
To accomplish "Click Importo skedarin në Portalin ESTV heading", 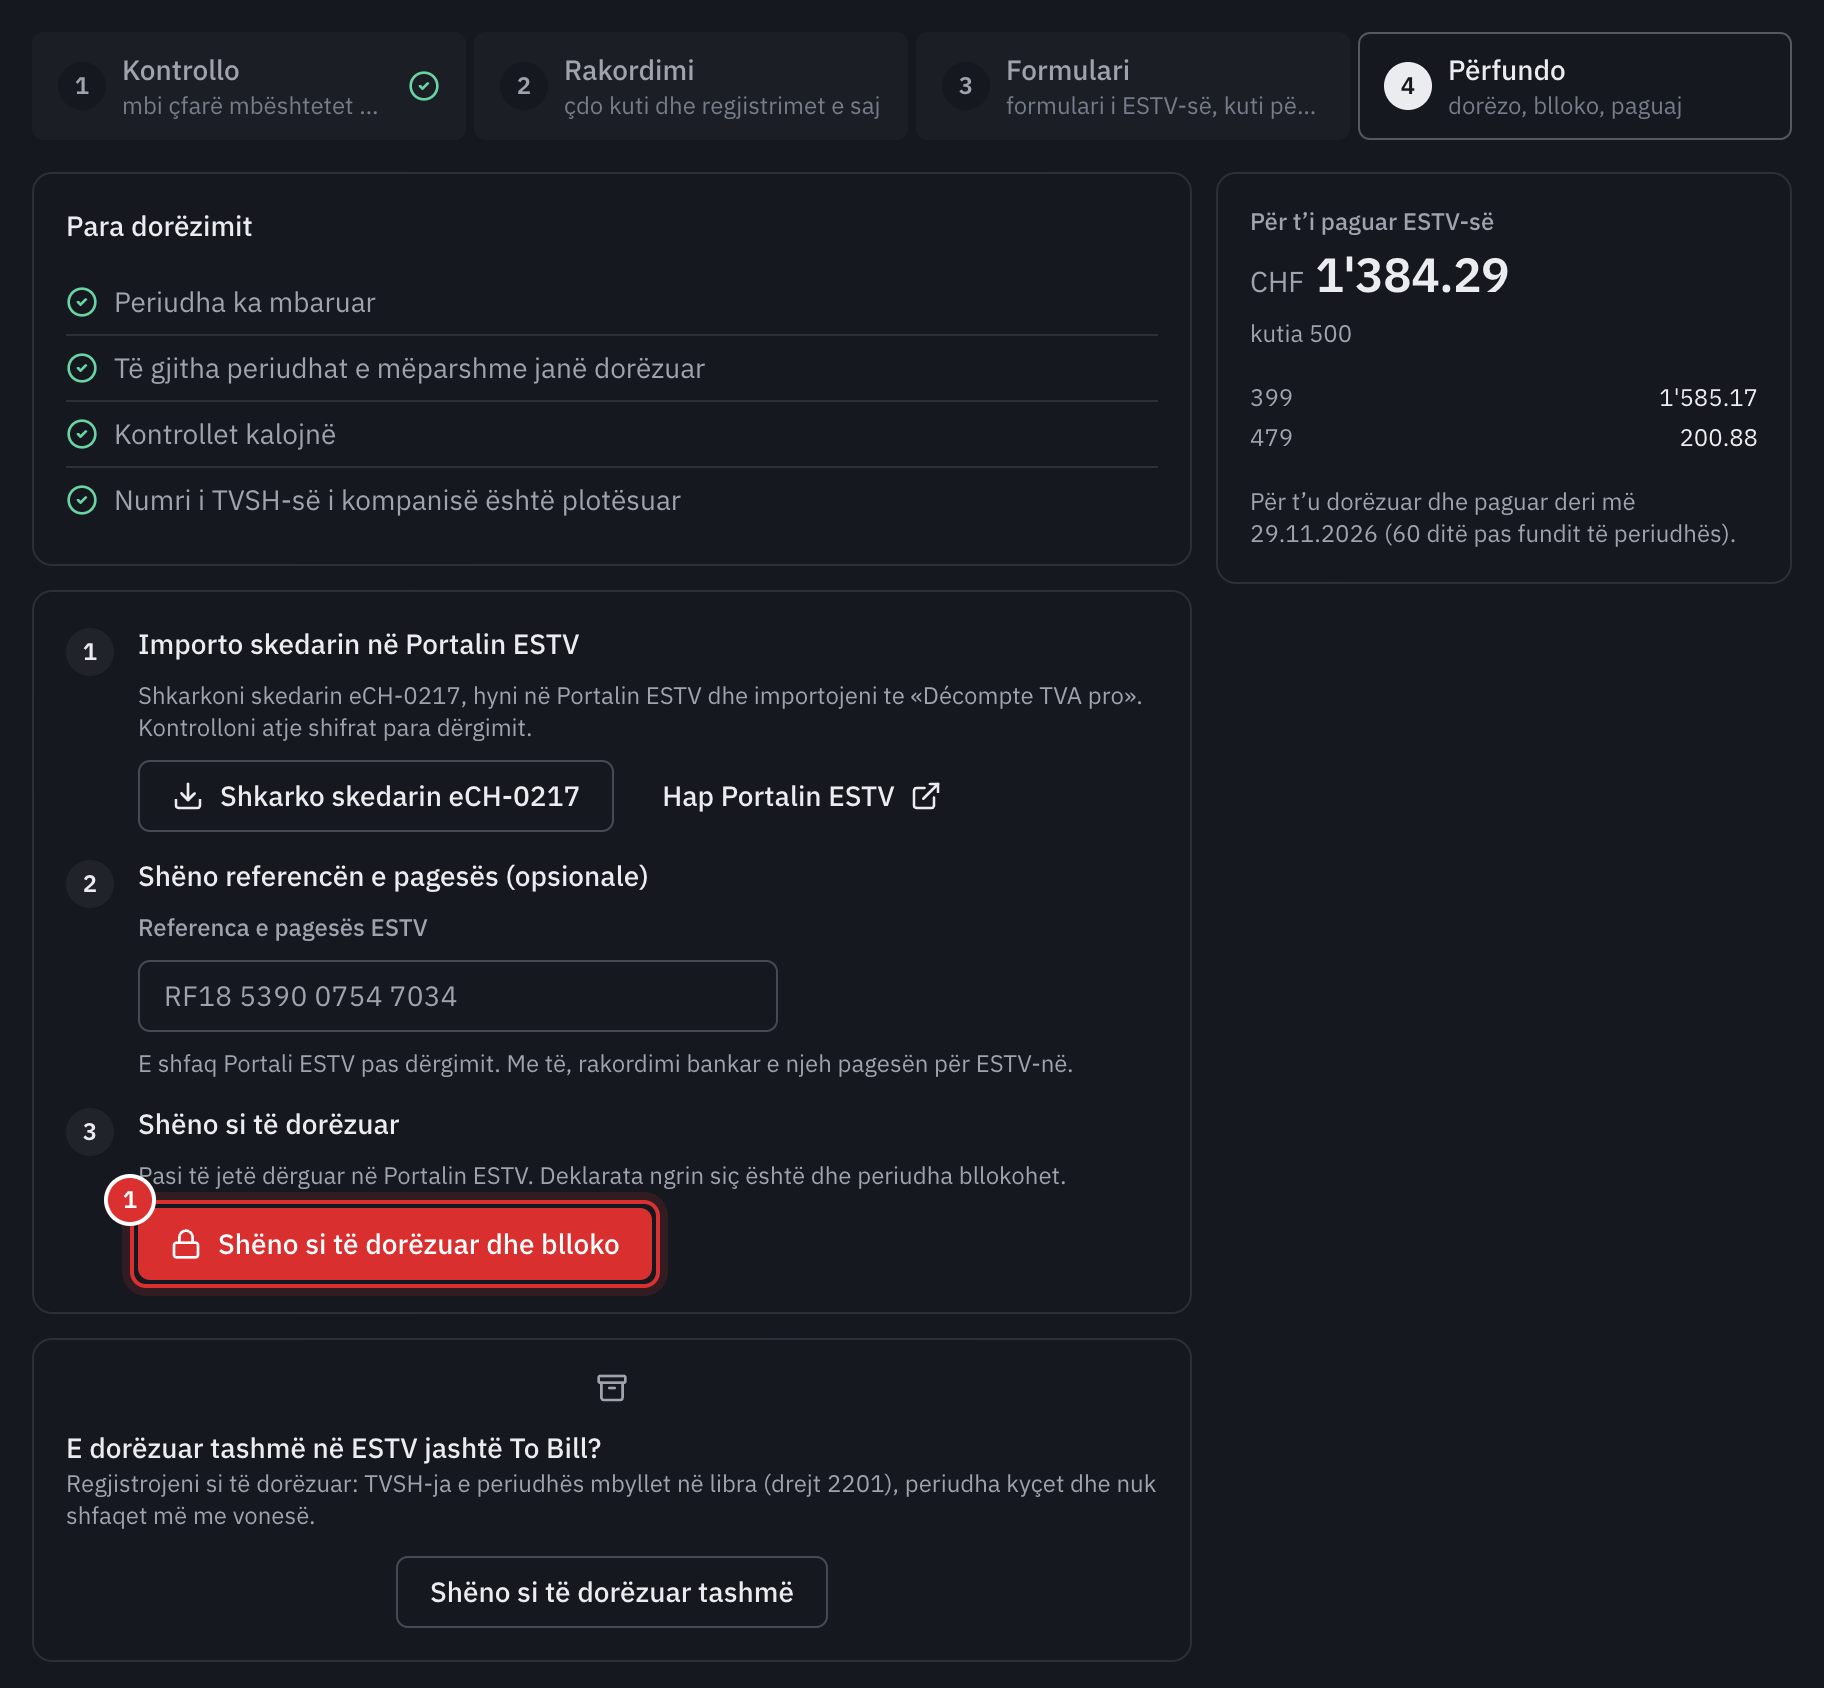I will pos(358,645).
